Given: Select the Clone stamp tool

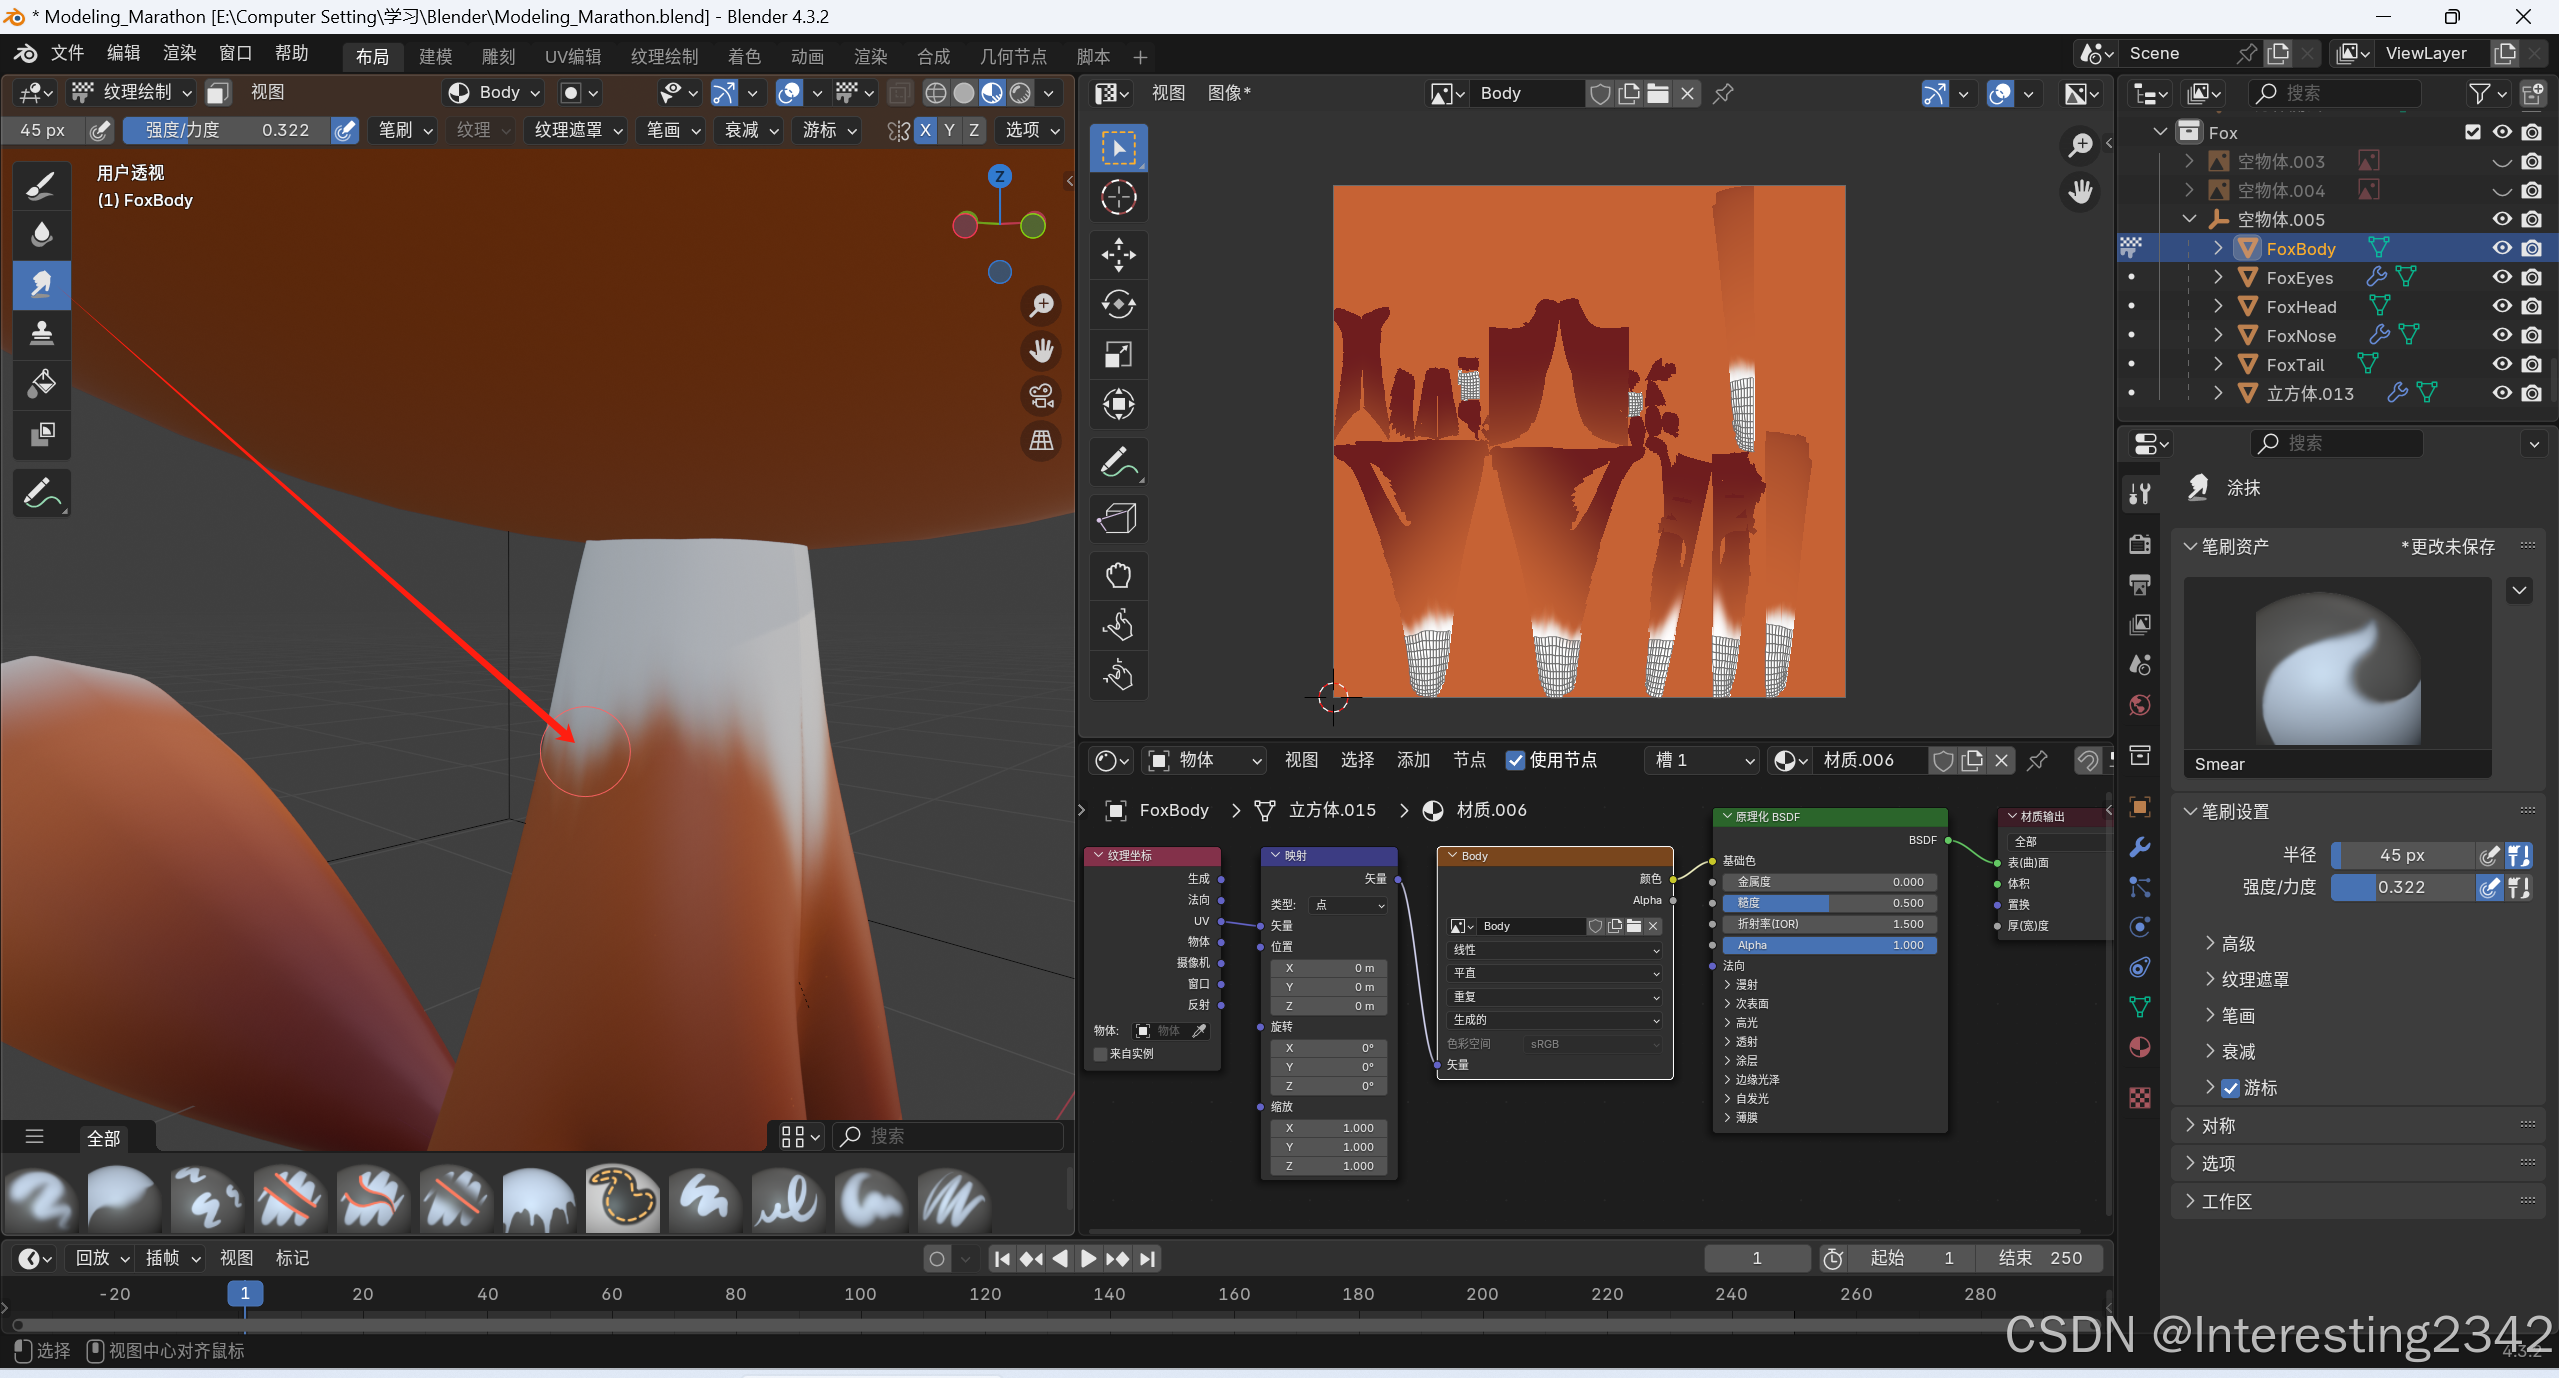Looking at the screenshot, I should click(41, 333).
